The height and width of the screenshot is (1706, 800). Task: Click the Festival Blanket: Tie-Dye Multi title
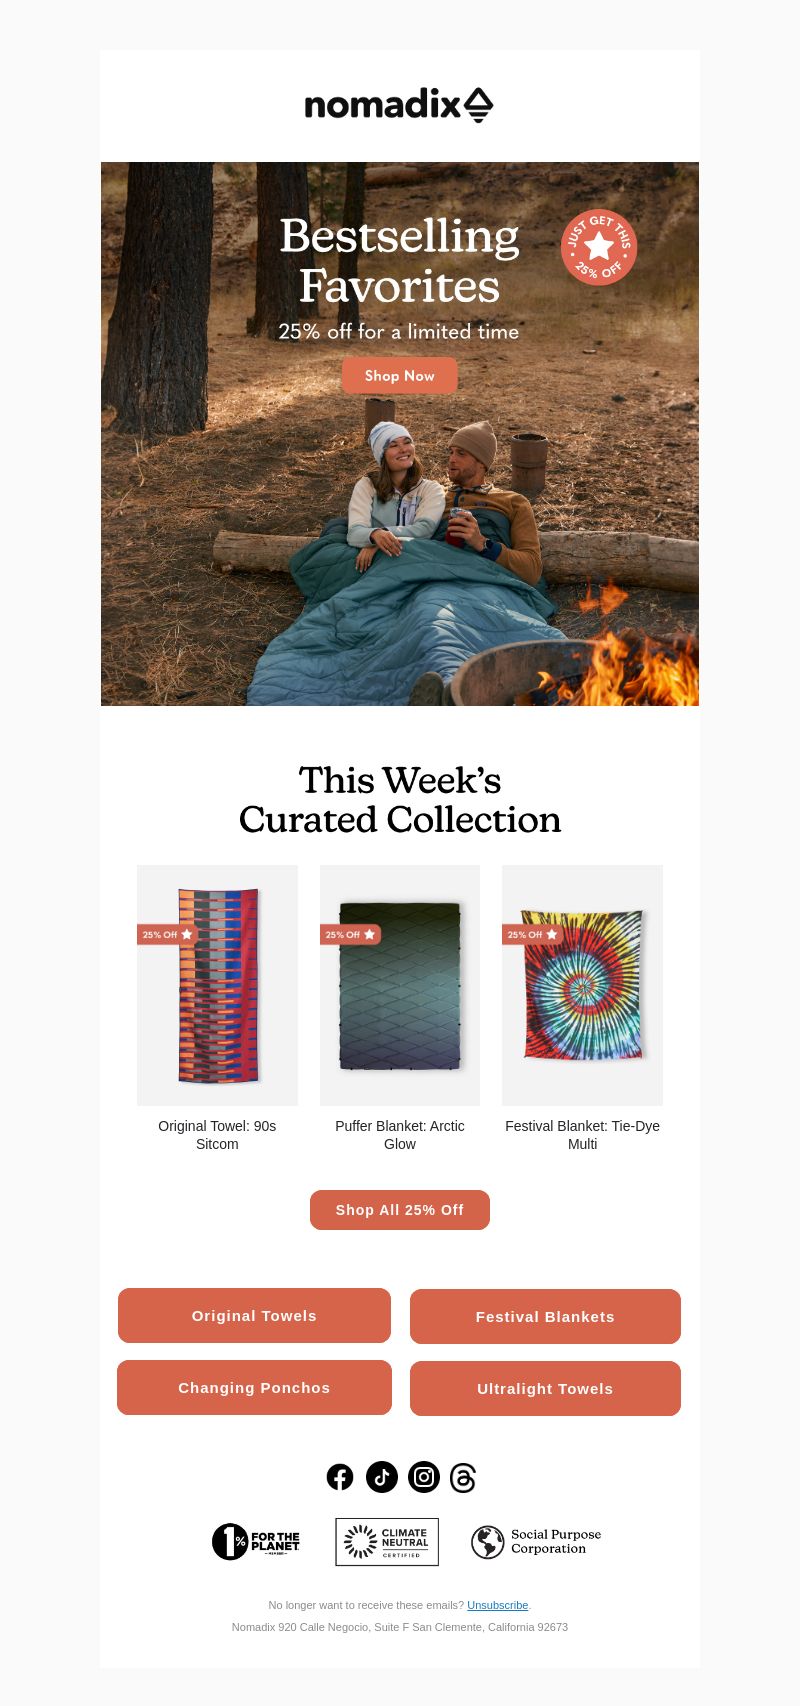pyautogui.click(x=582, y=1135)
